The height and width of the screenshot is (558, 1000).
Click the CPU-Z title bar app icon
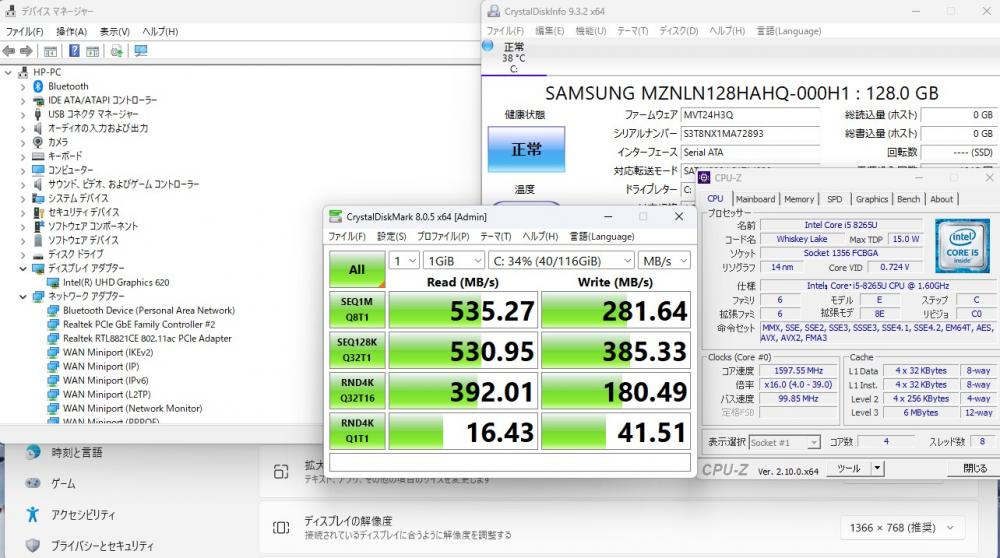704,178
